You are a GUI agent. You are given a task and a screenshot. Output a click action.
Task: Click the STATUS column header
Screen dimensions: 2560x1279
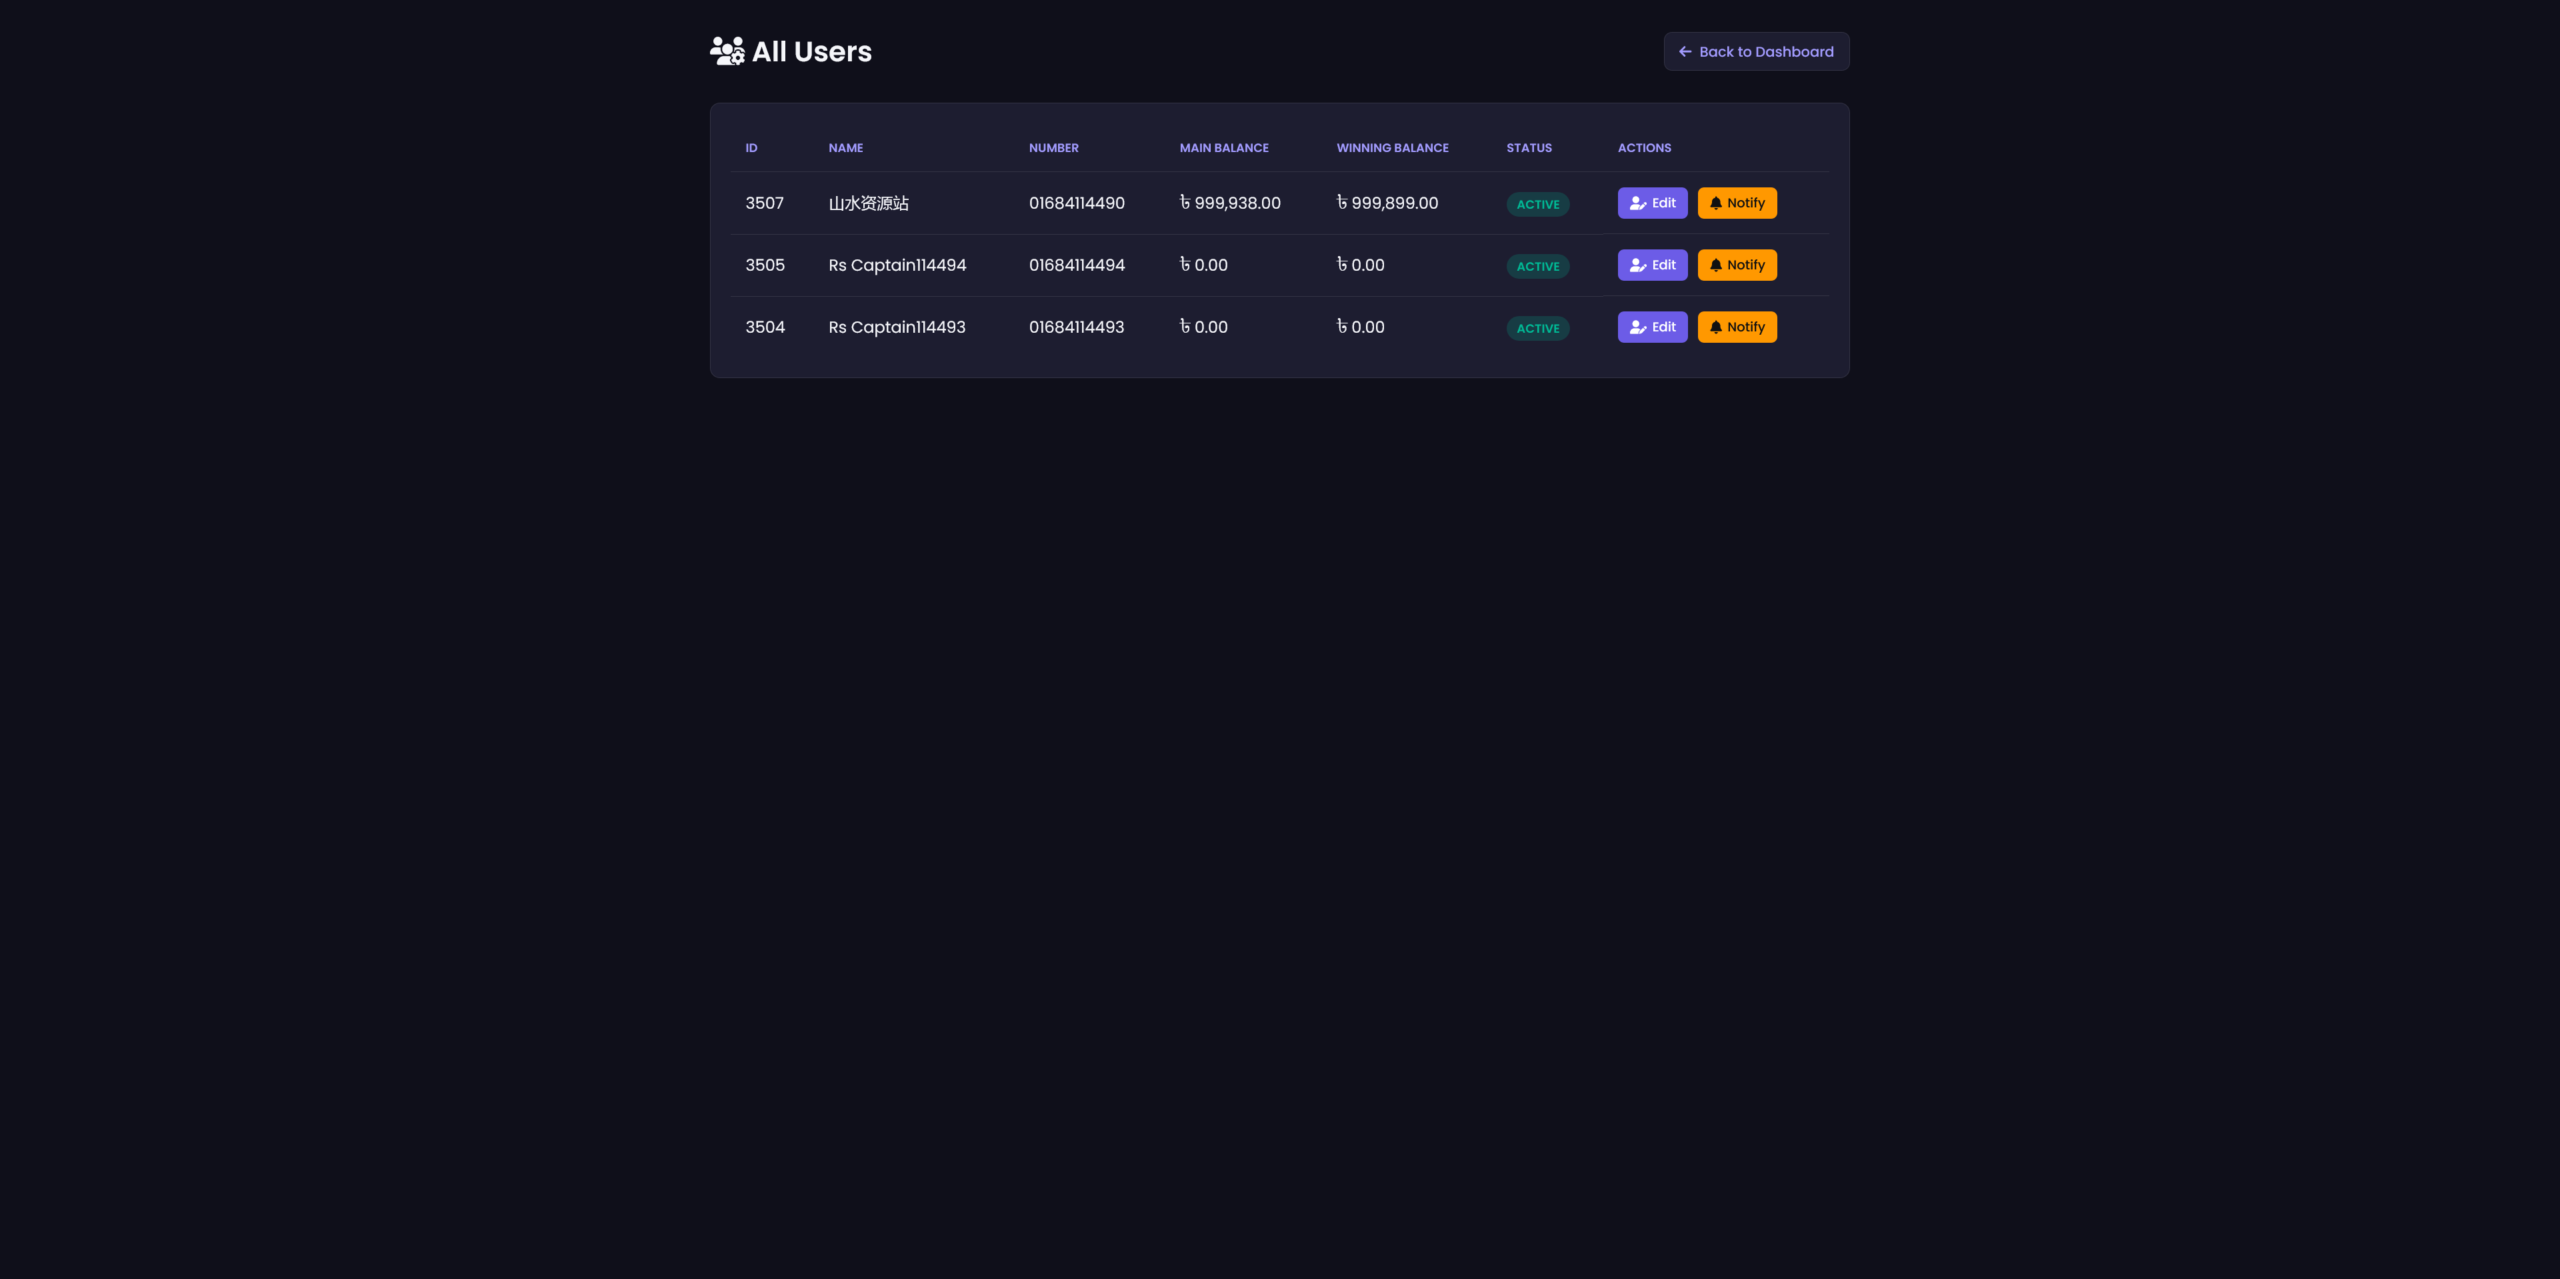[x=1529, y=148]
